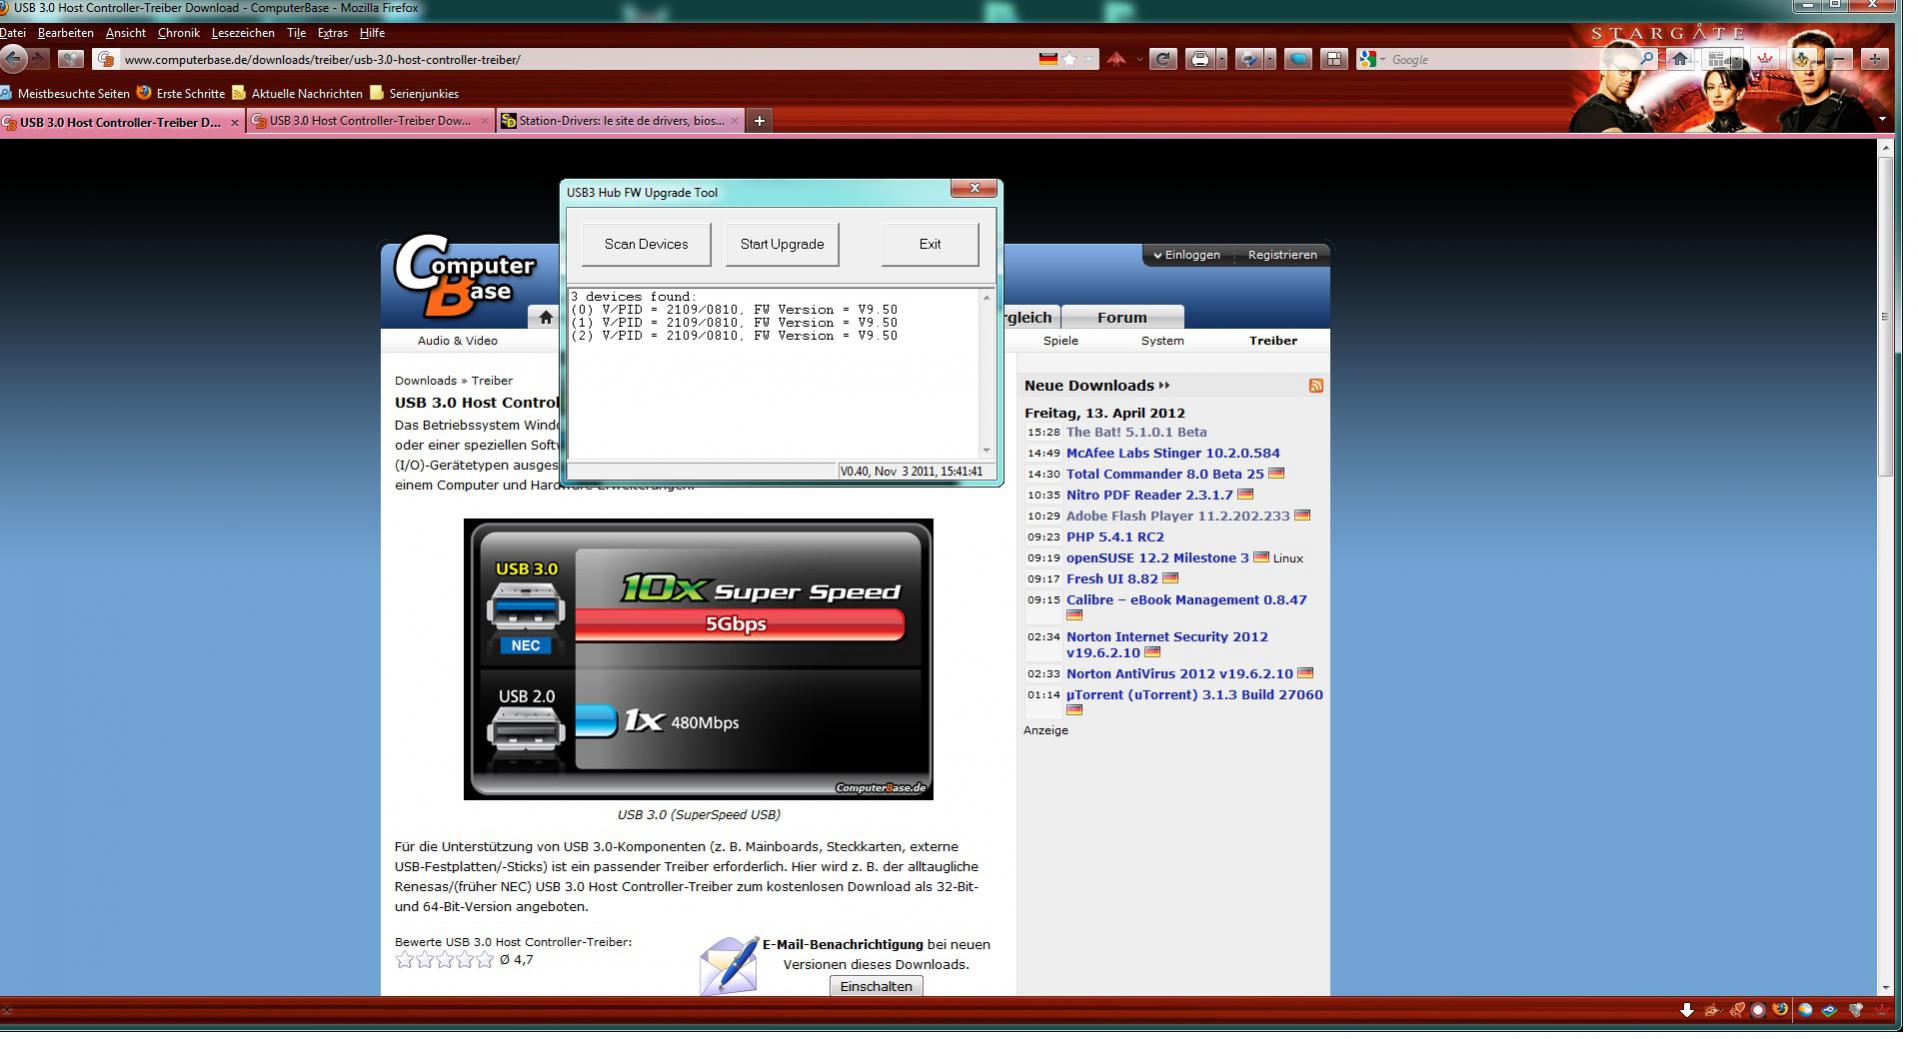Click the ComputerBase logo
The width and height of the screenshot is (1918, 1039).
(x=464, y=276)
